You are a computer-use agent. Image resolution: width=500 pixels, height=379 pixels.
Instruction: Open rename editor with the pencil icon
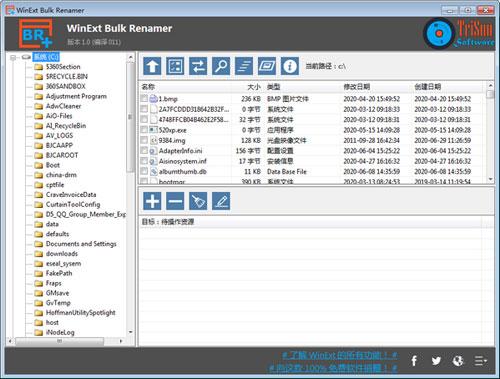(x=221, y=201)
